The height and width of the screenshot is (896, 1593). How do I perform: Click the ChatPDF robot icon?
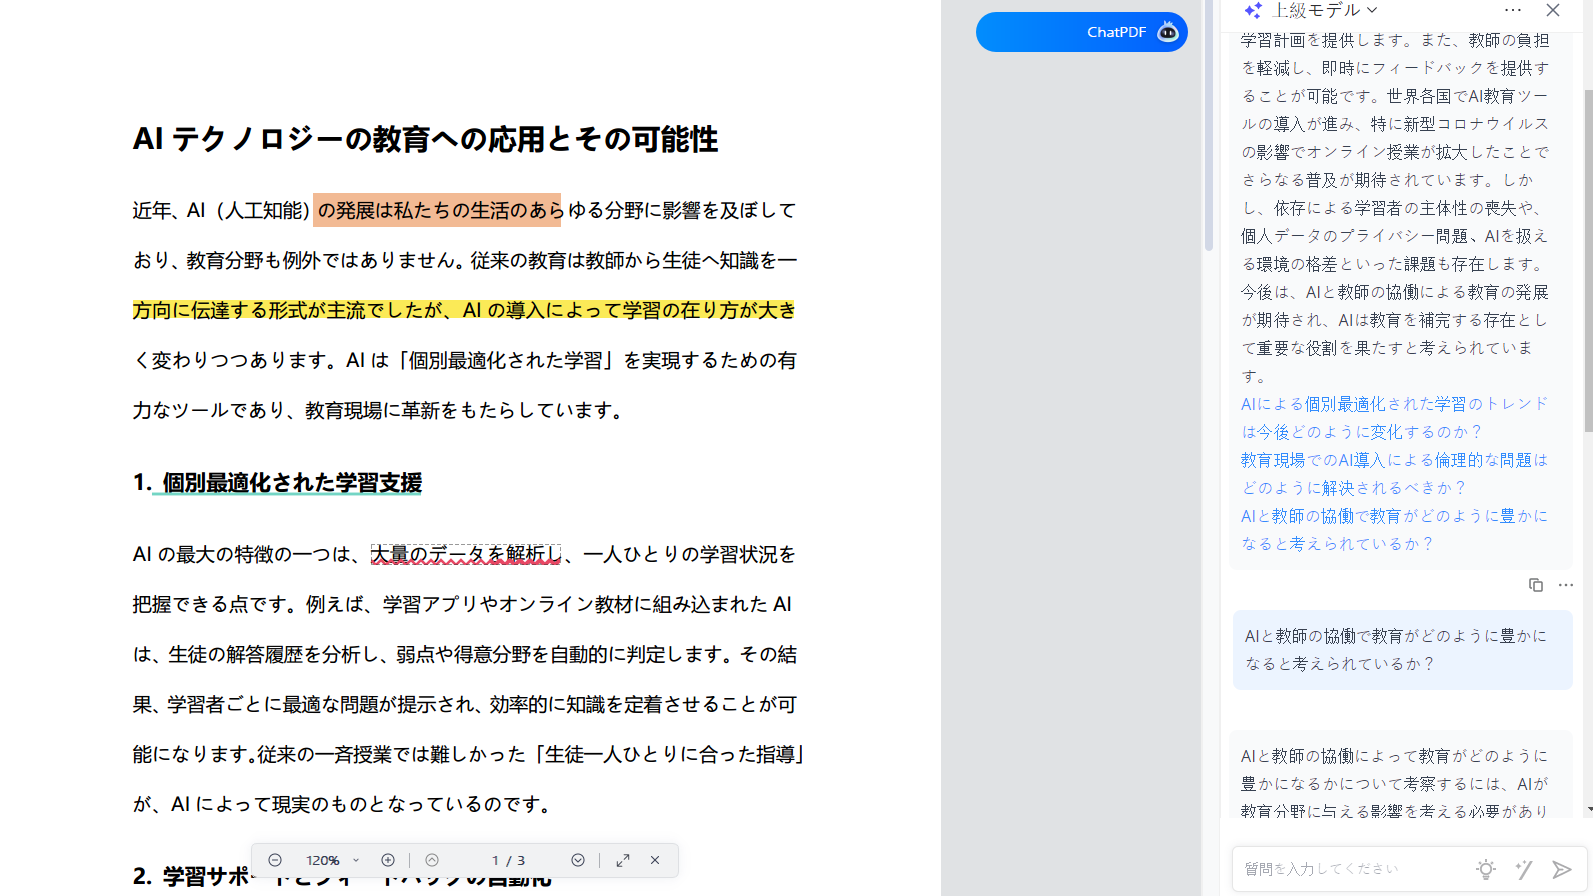[1167, 32]
